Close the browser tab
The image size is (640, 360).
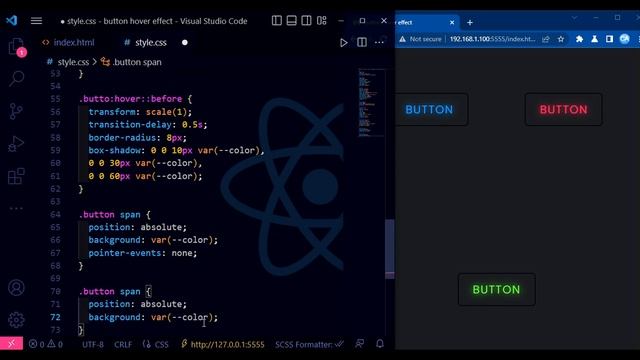coord(452,22)
